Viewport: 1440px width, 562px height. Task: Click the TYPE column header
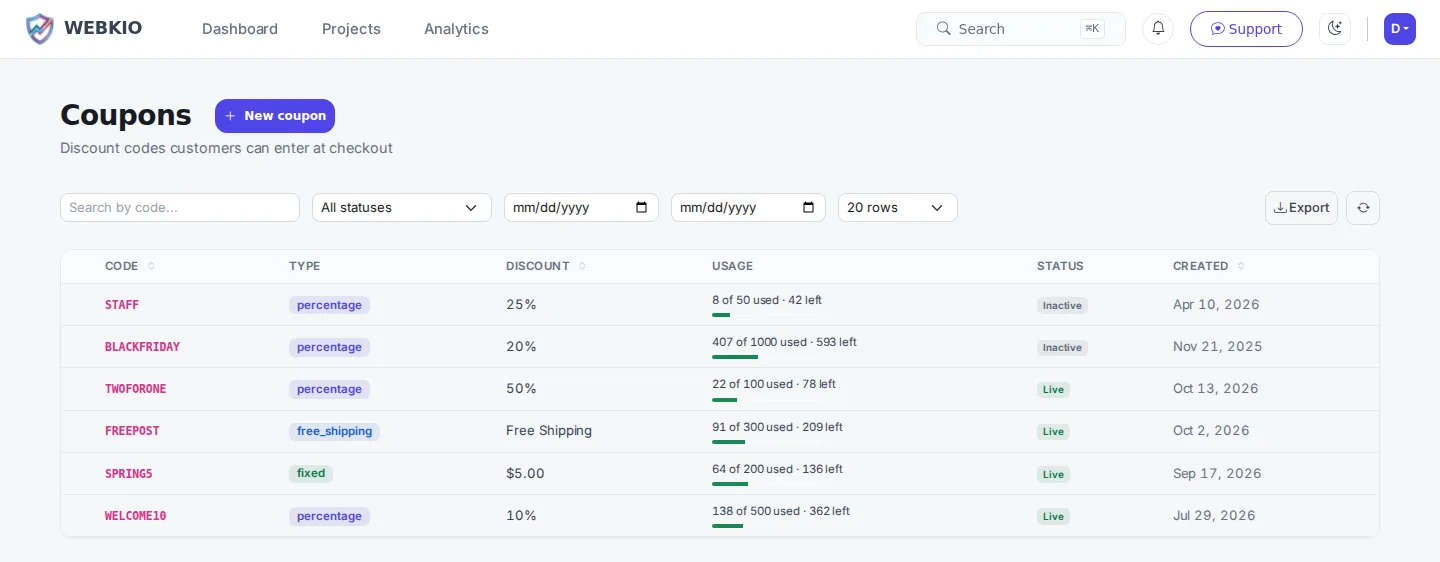[305, 266]
